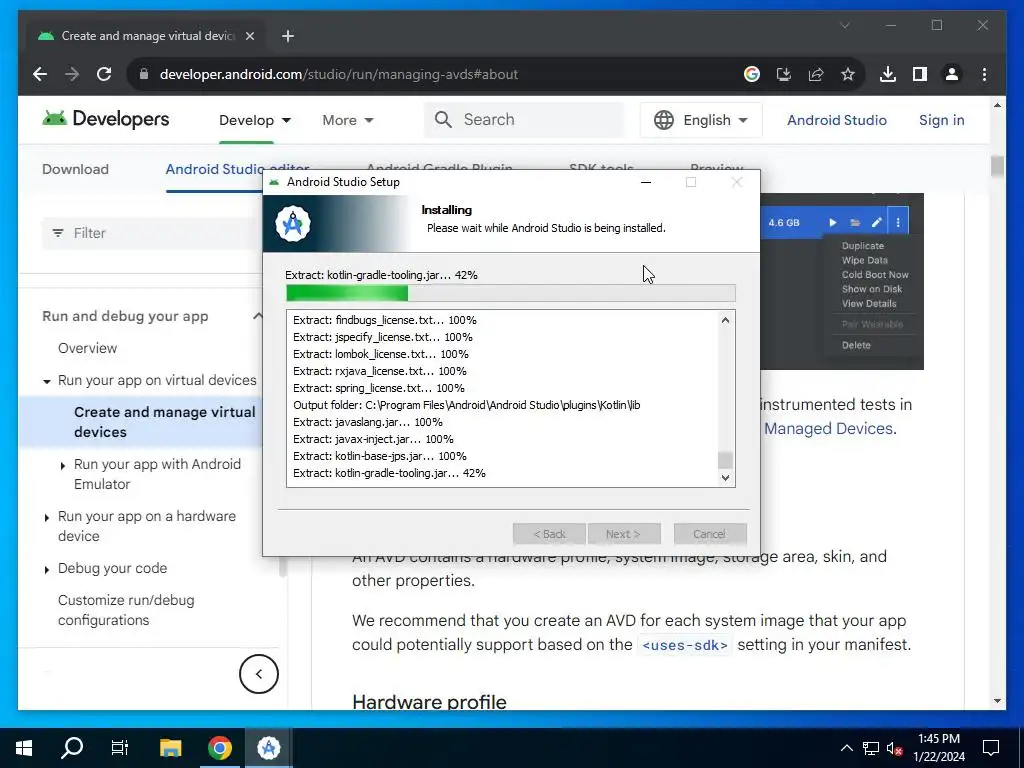Open Windows taskbar search
Viewport: 1024px width, 768px height.
[72, 748]
